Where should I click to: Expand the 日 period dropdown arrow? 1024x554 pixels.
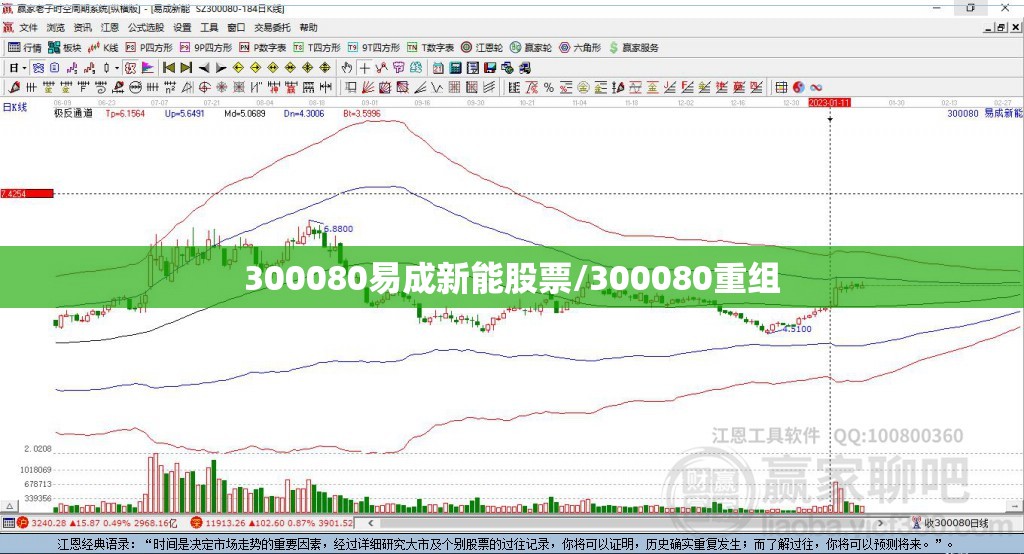click(x=24, y=68)
